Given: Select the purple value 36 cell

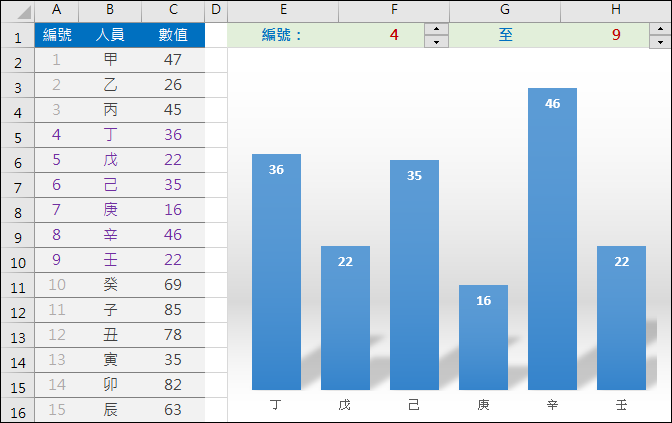Looking at the screenshot, I should coord(173,135).
